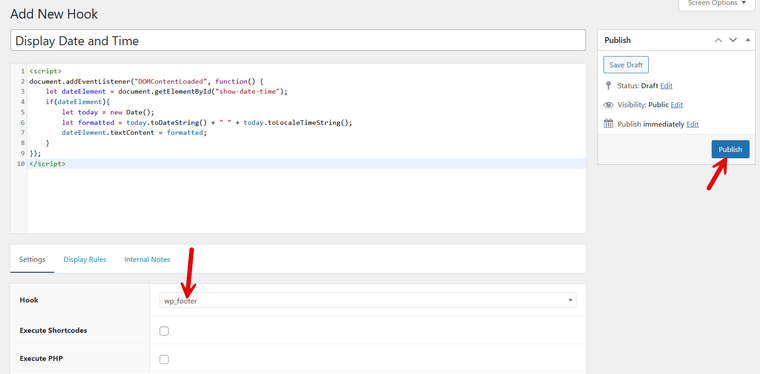Click the 'Add New Hook' heading

[54, 14]
